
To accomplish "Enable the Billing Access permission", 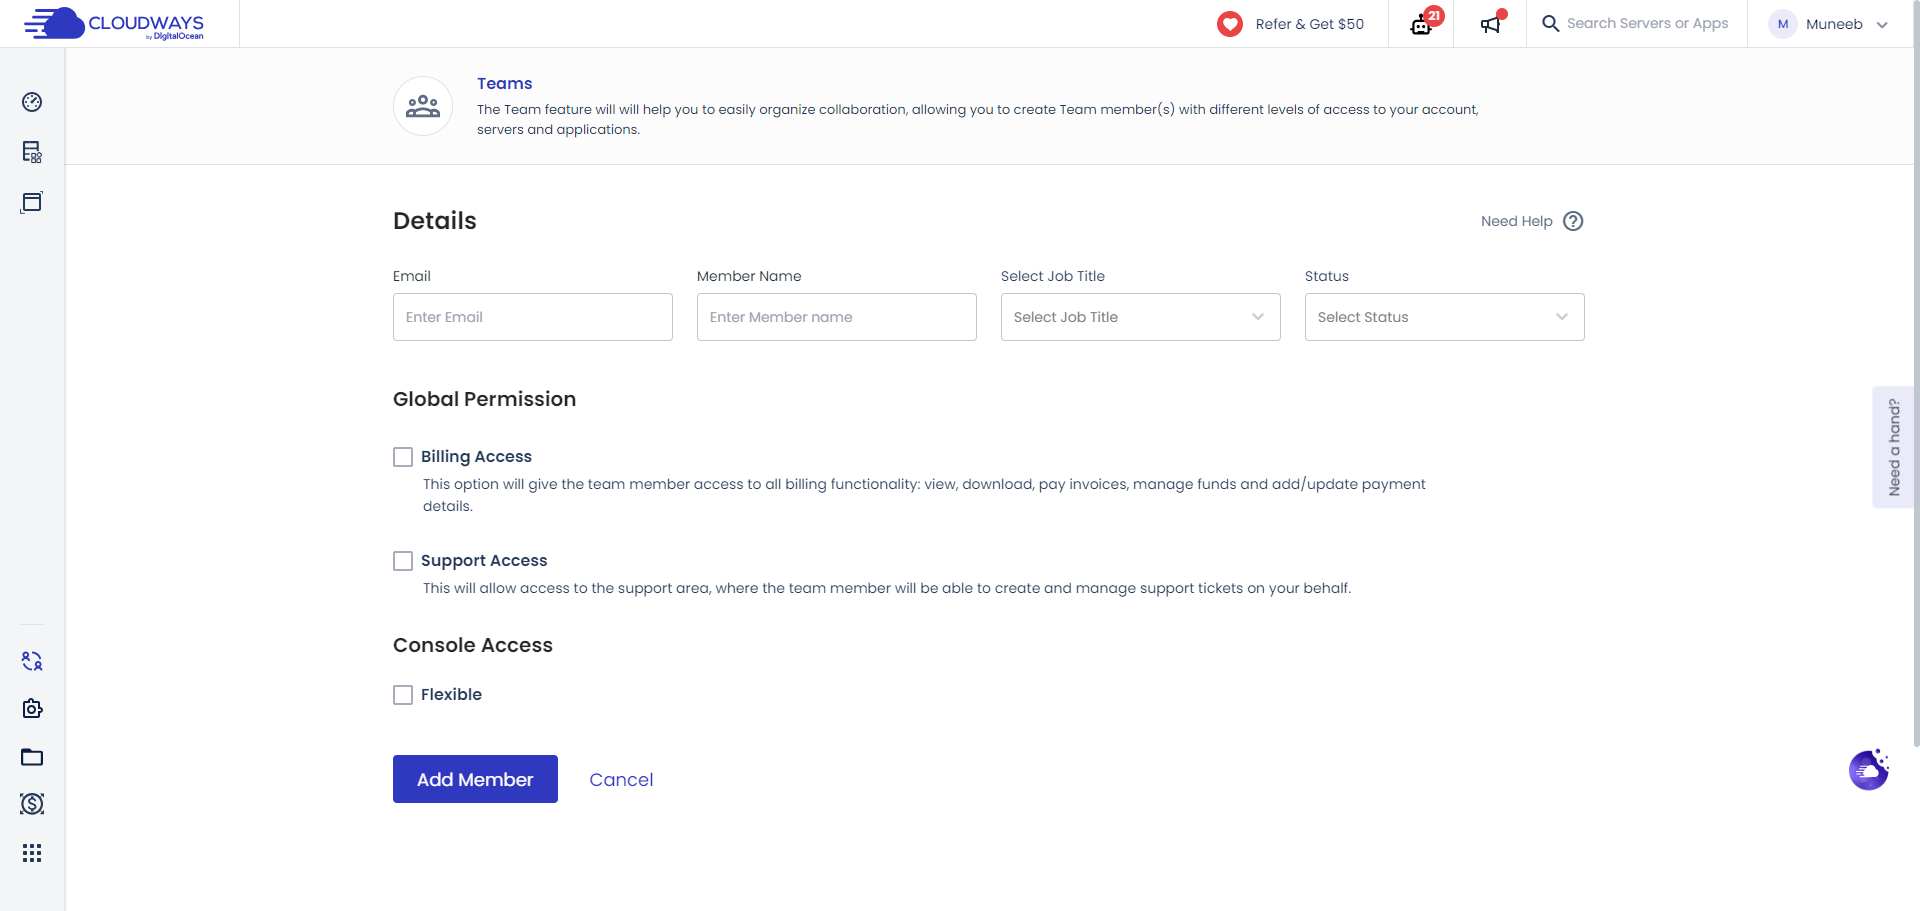I will click(x=403, y=456).
